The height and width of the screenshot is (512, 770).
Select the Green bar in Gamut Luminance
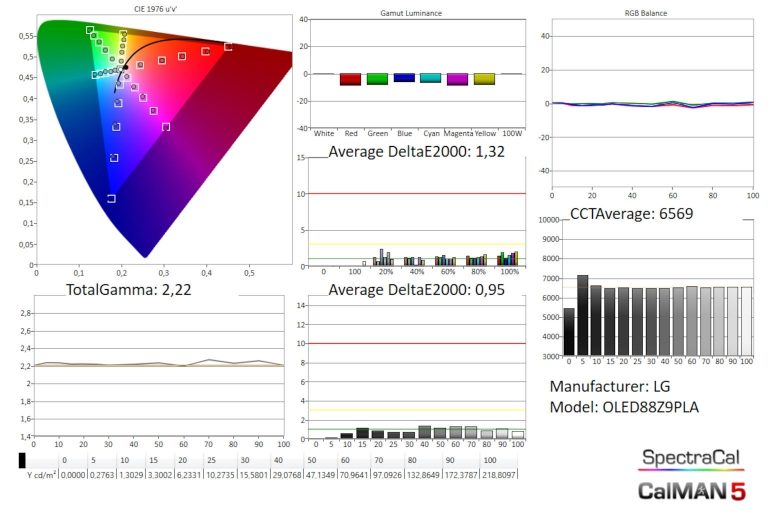pos(377,79)
